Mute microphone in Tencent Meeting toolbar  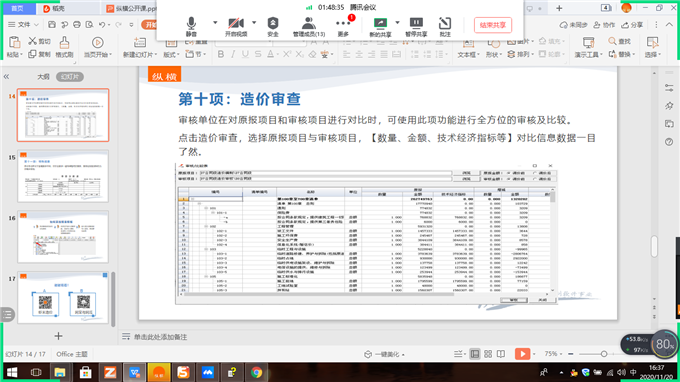[191, 26]
